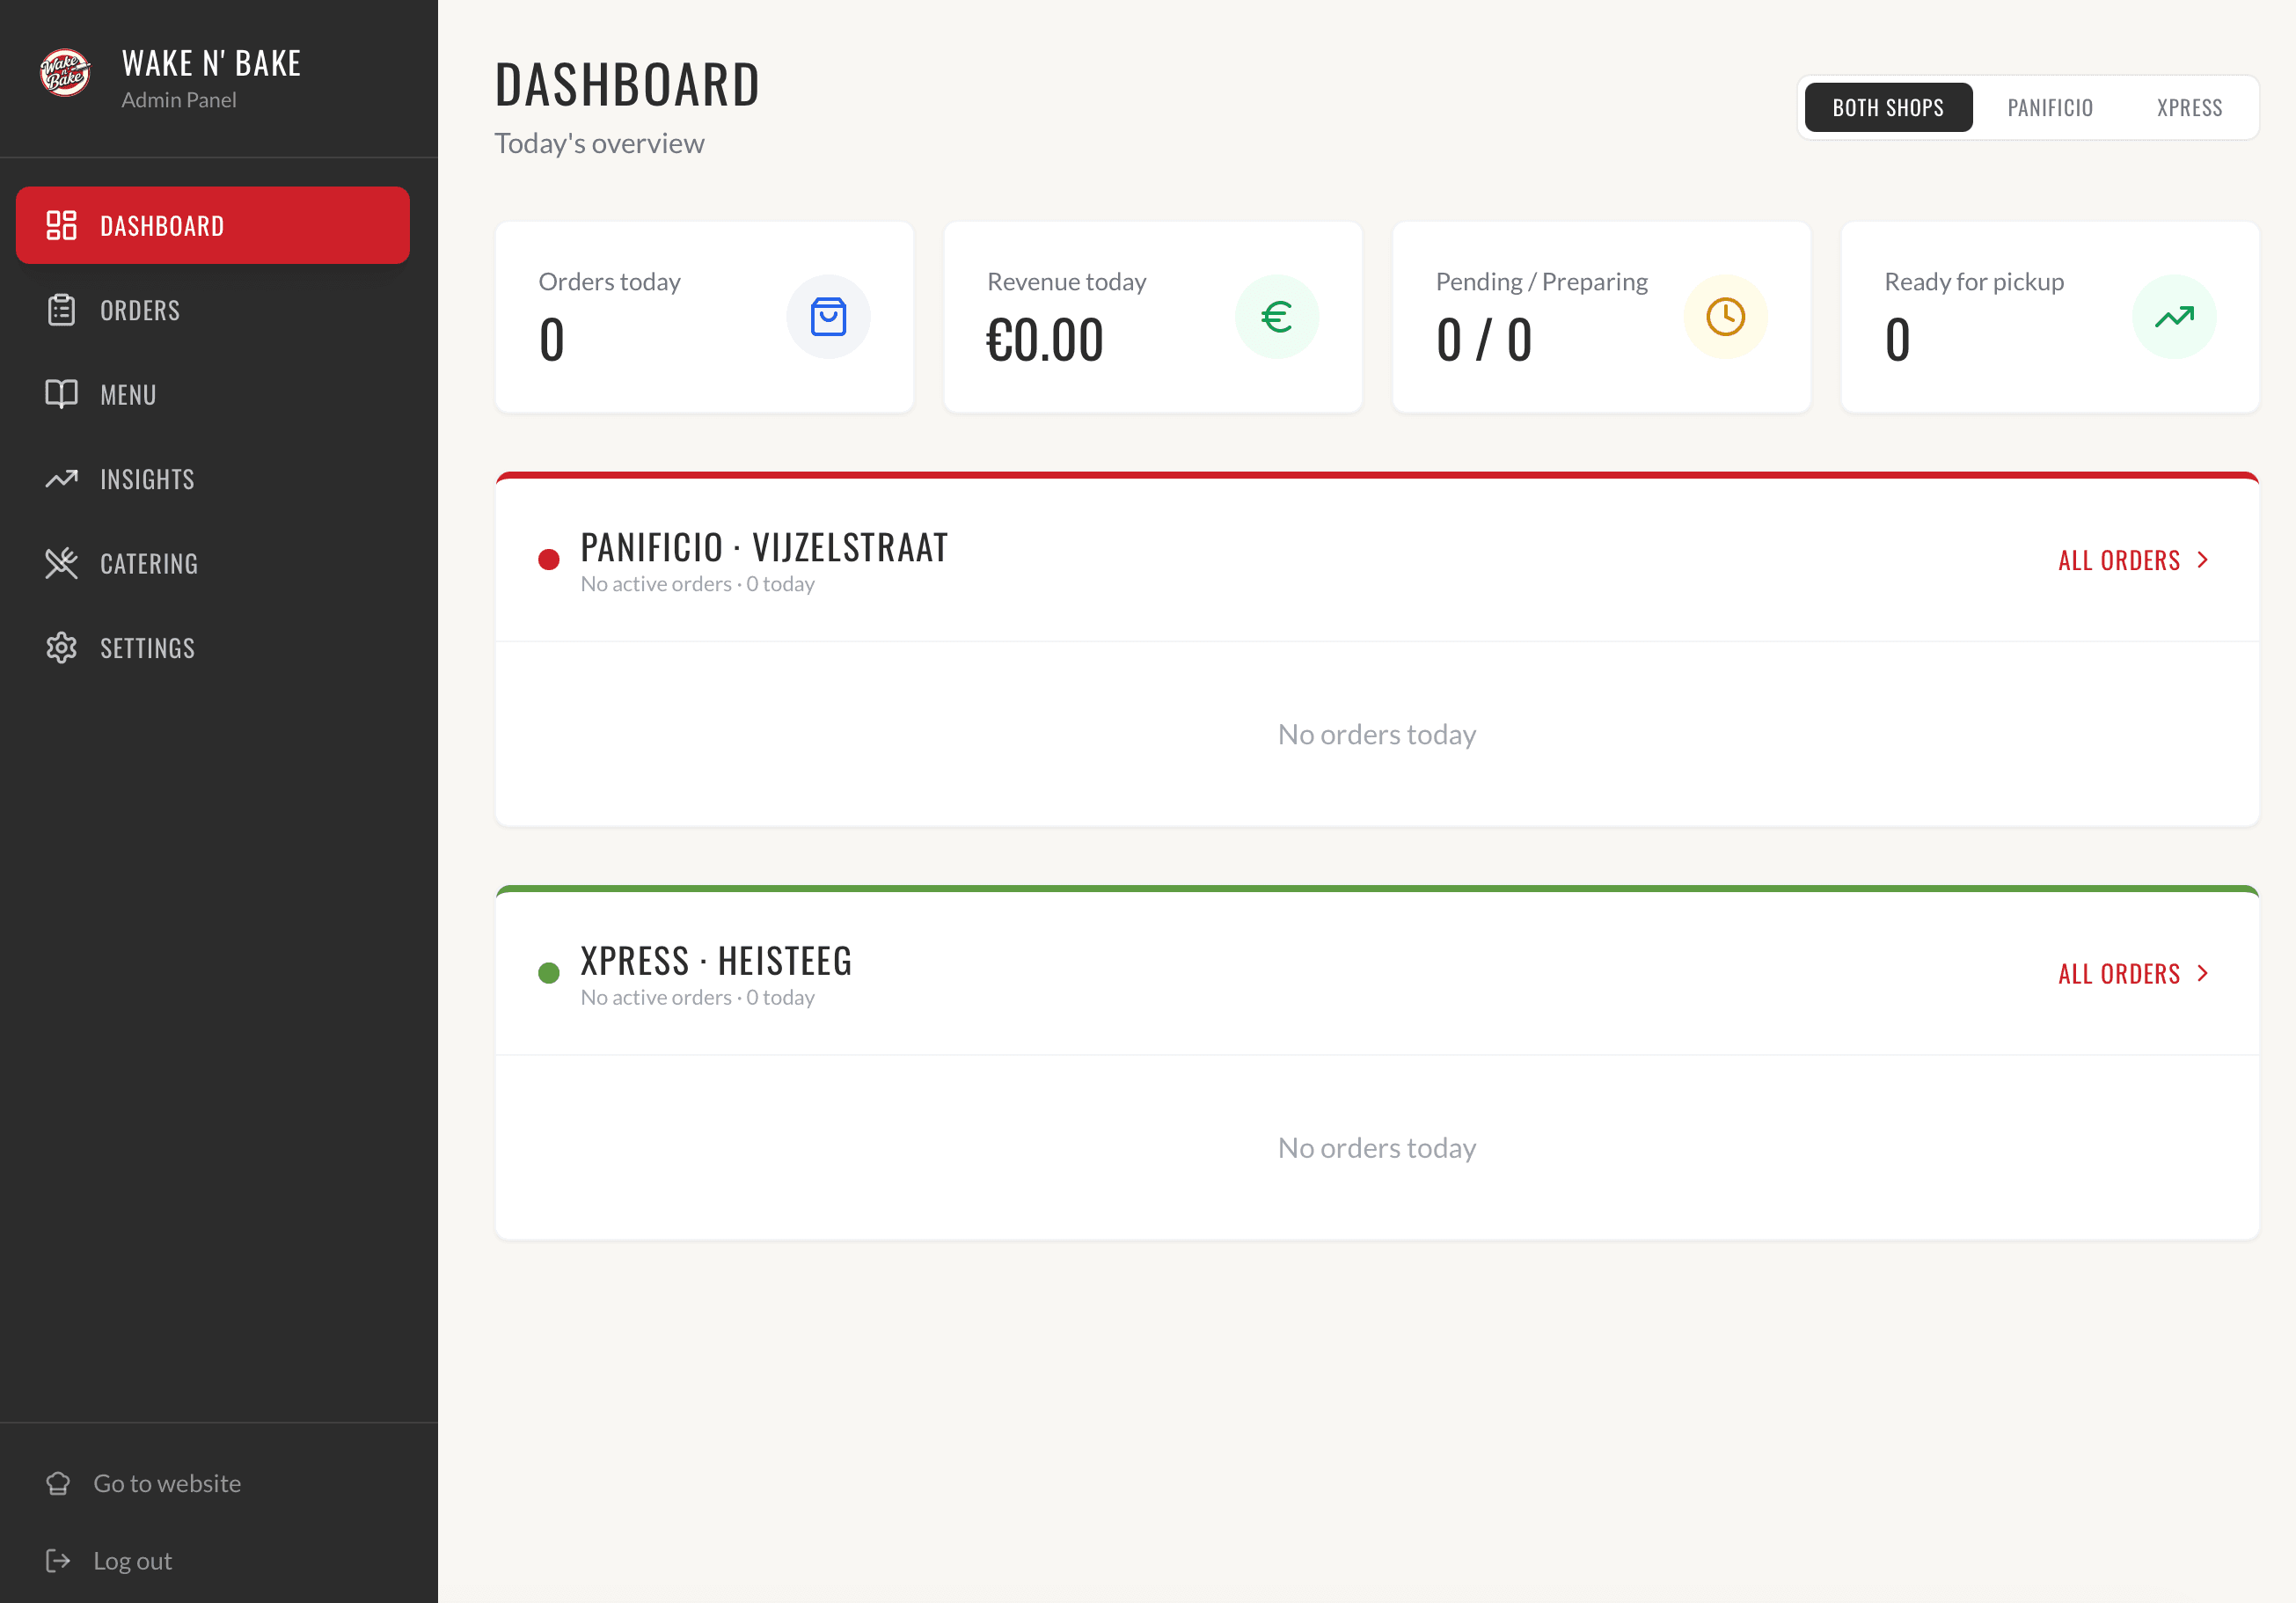Click the green status dot beside Xpress
Screen dimensions: 2296x1603
tap(549, 973)
